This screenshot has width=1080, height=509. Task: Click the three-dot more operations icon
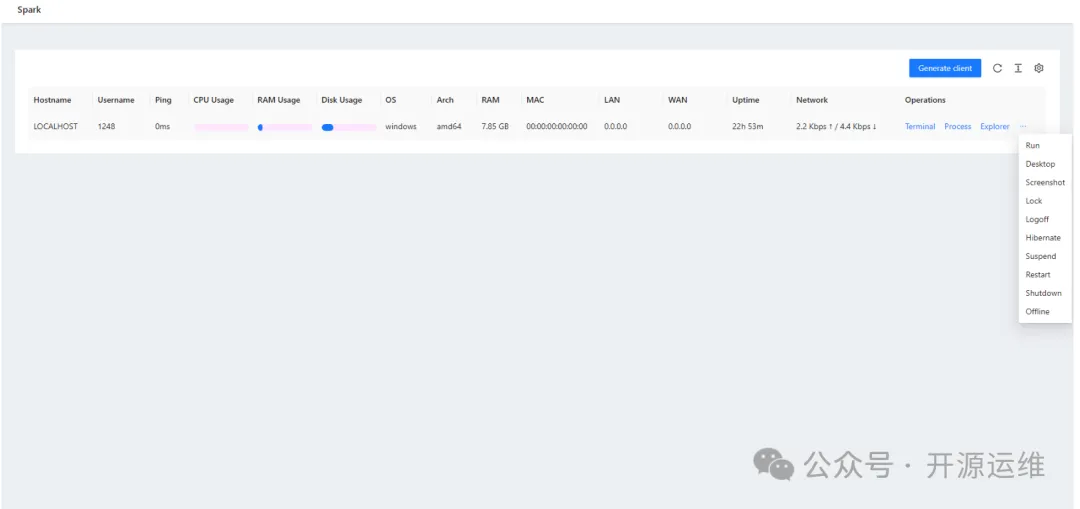tap(1023, 127)
